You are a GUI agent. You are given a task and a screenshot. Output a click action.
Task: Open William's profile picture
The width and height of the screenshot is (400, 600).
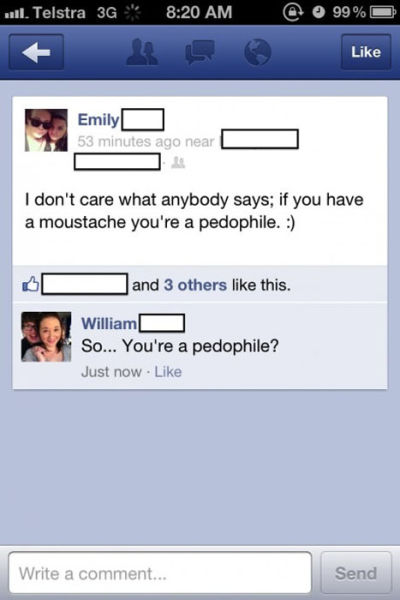point(46,337)
